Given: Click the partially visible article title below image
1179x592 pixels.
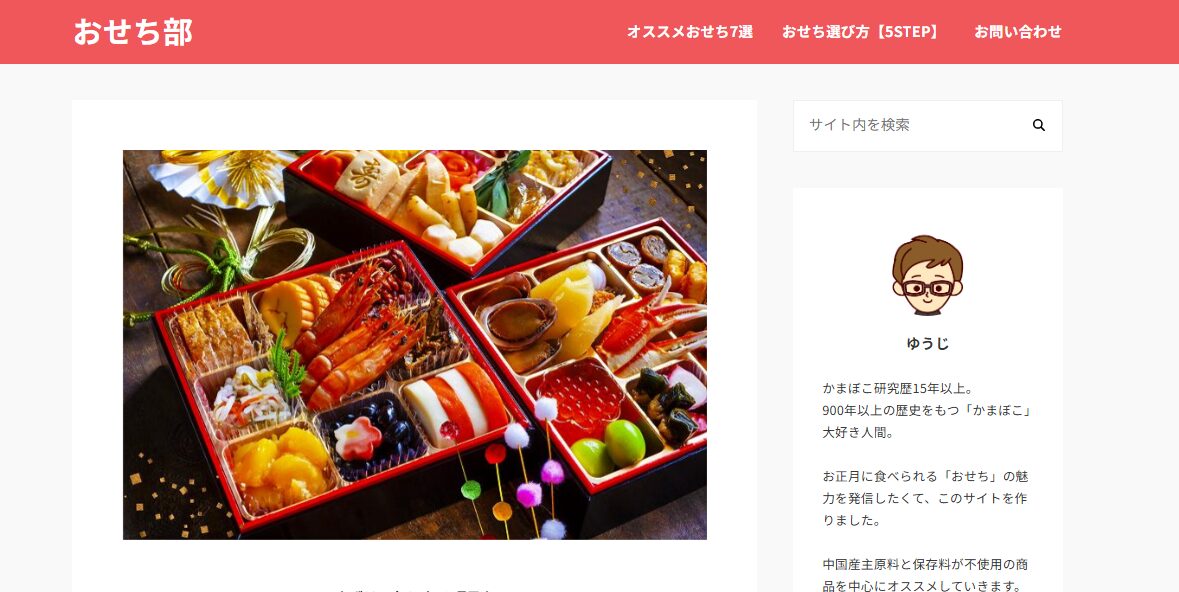Looking at the screenshot, I should click(414, 590).
